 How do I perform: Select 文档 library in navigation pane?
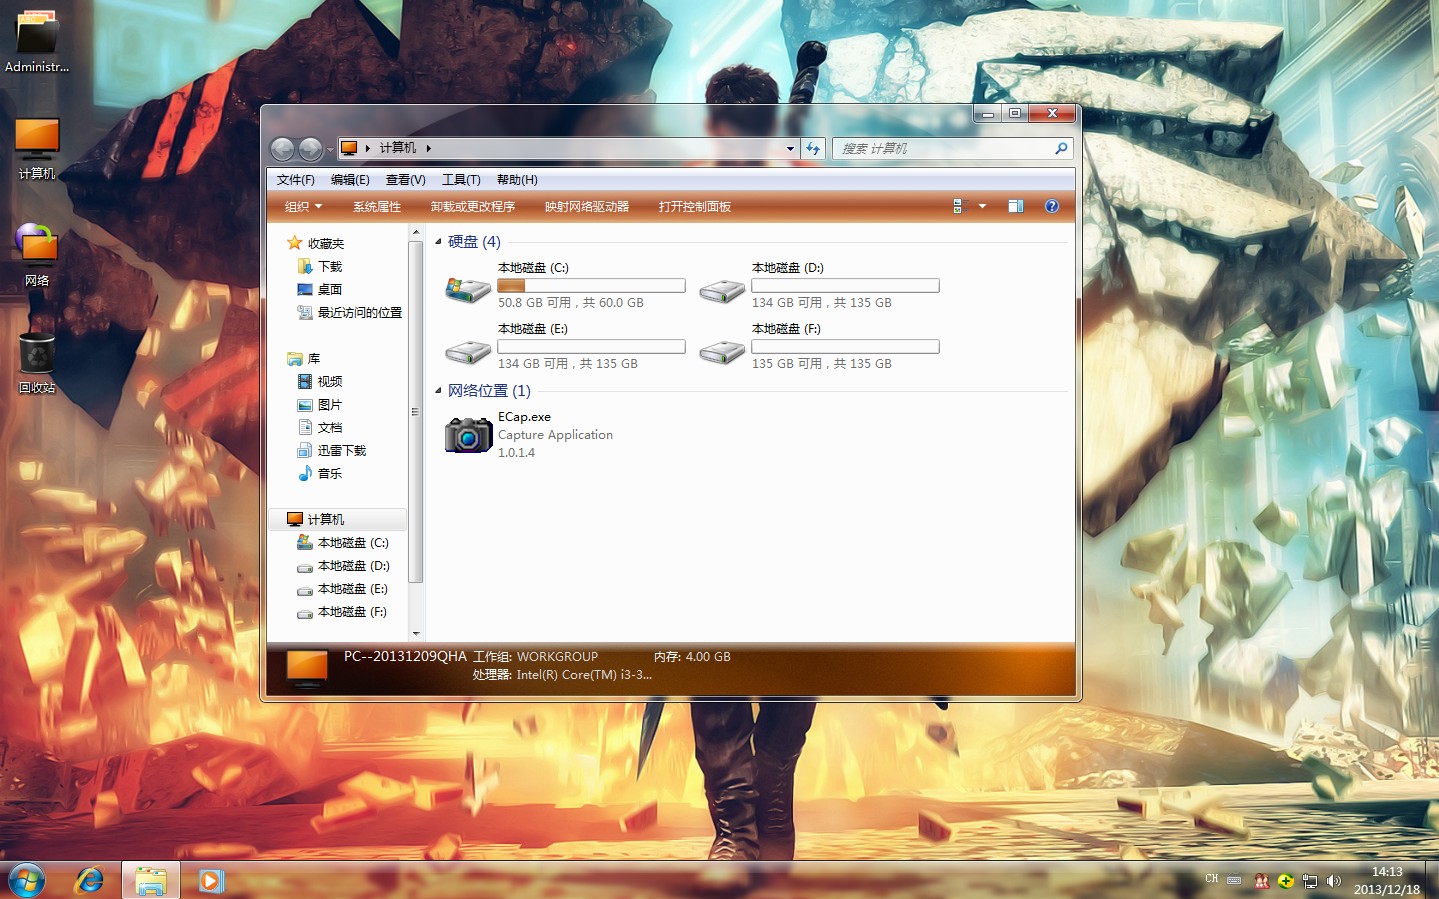330,427
